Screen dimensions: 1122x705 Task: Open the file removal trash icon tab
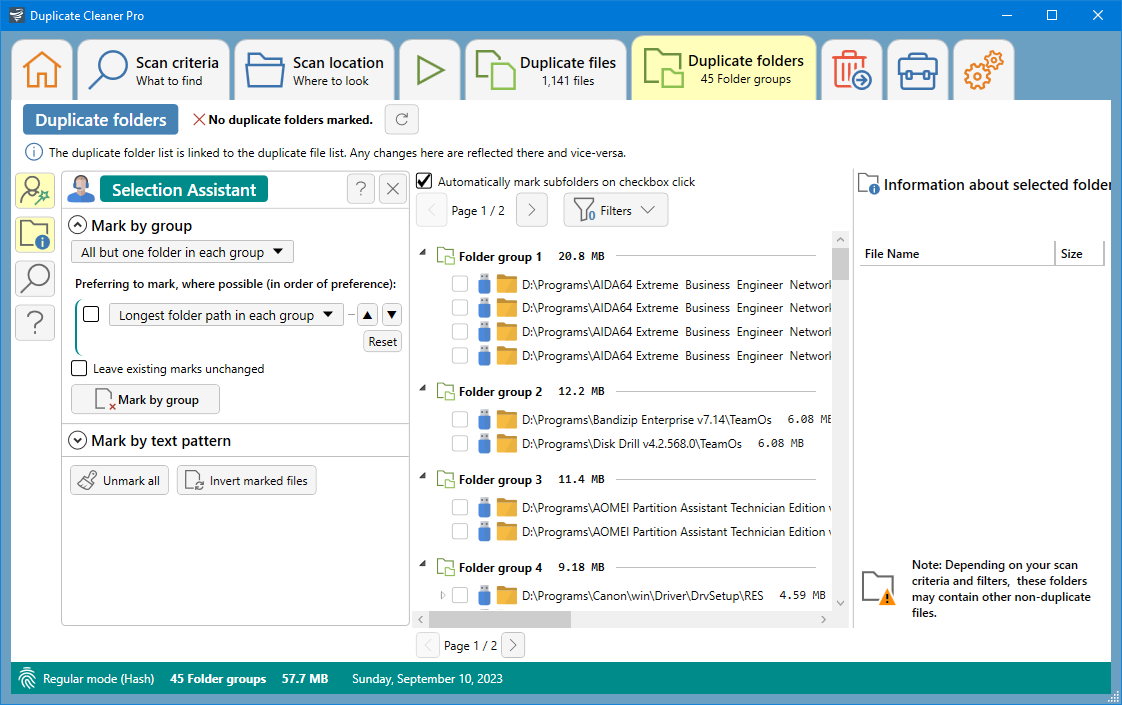[852, 70]
